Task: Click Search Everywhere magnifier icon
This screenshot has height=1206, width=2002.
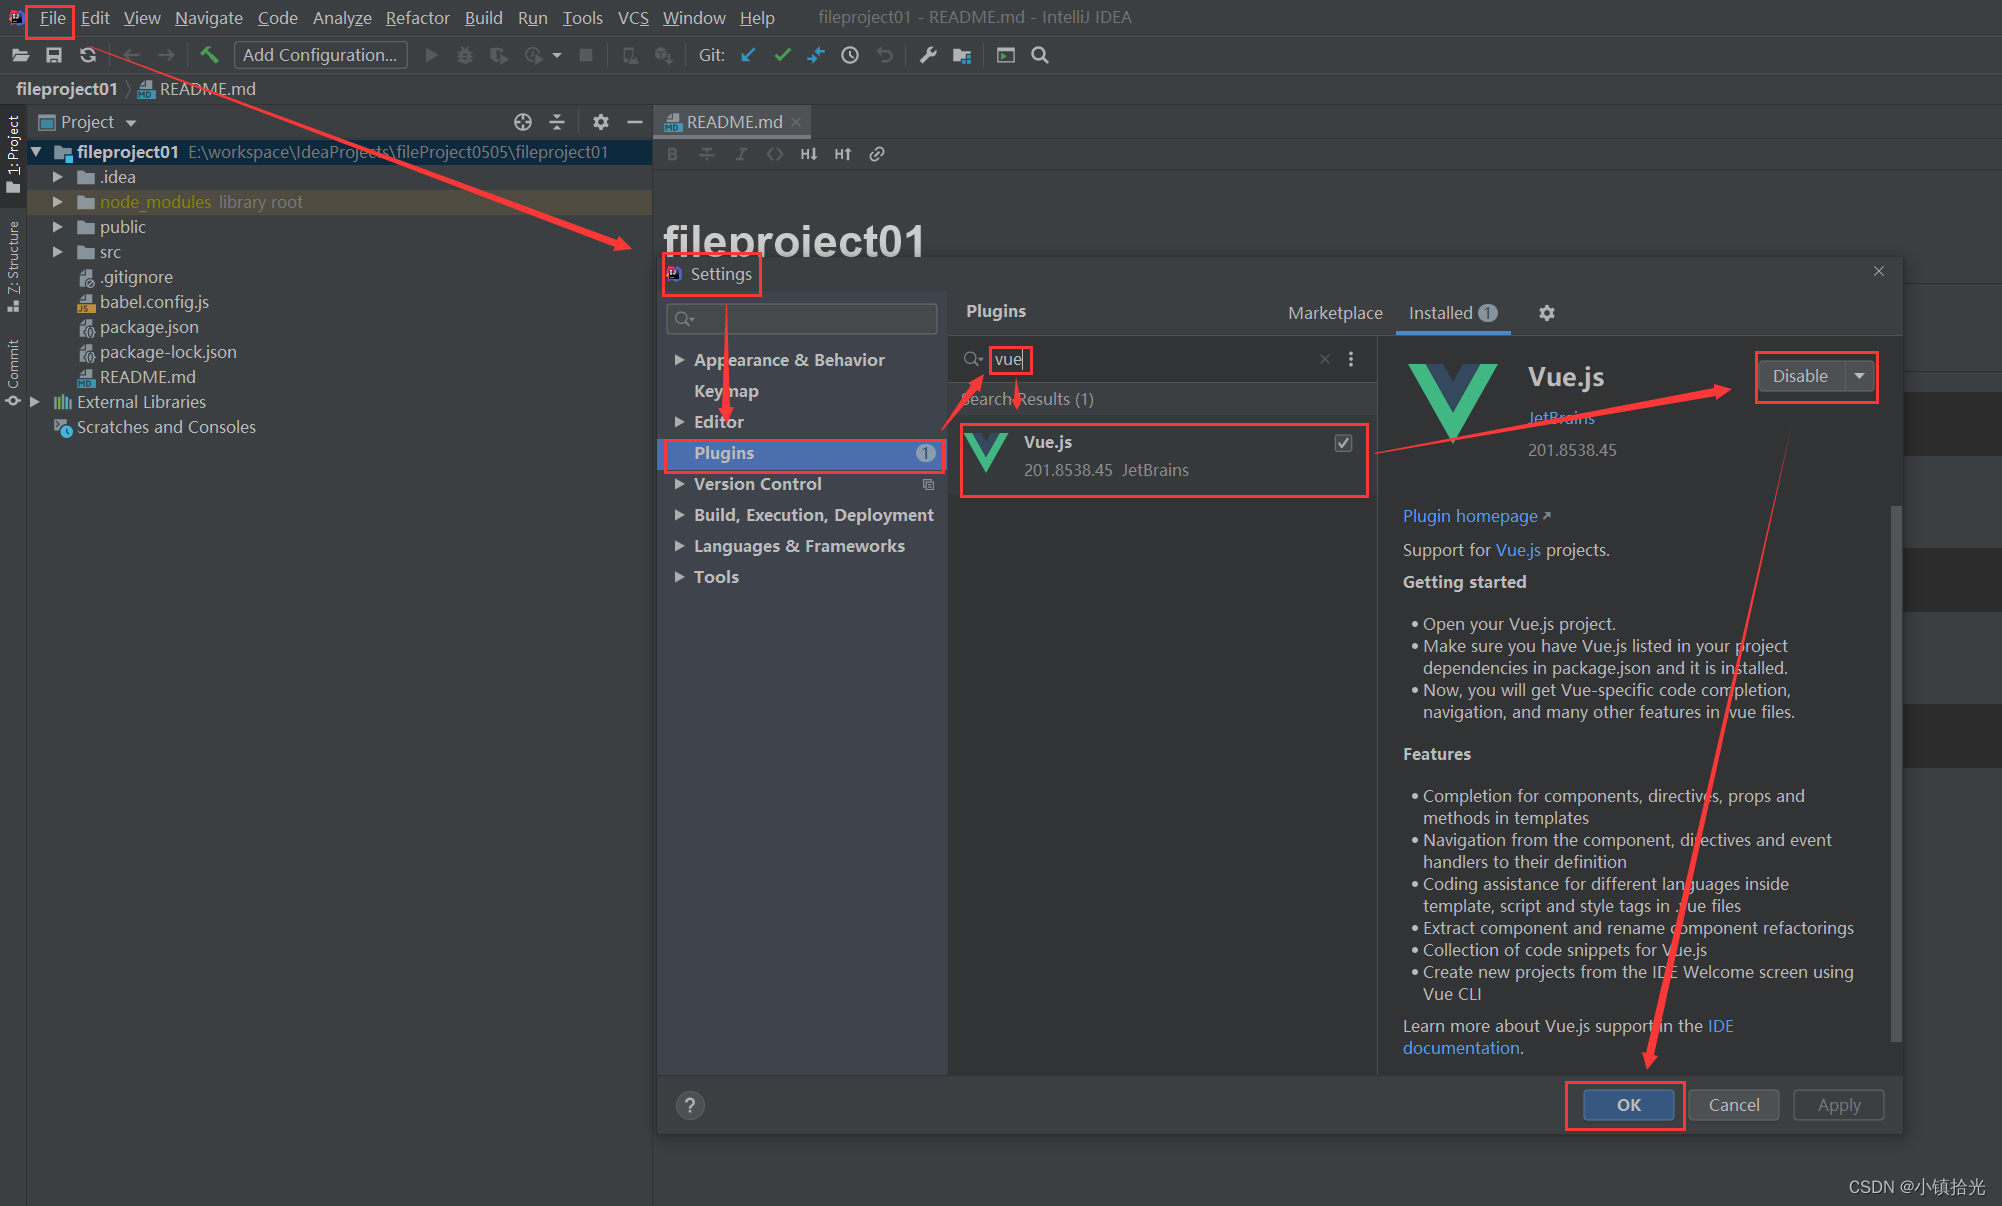Action: click(1040, 55)
